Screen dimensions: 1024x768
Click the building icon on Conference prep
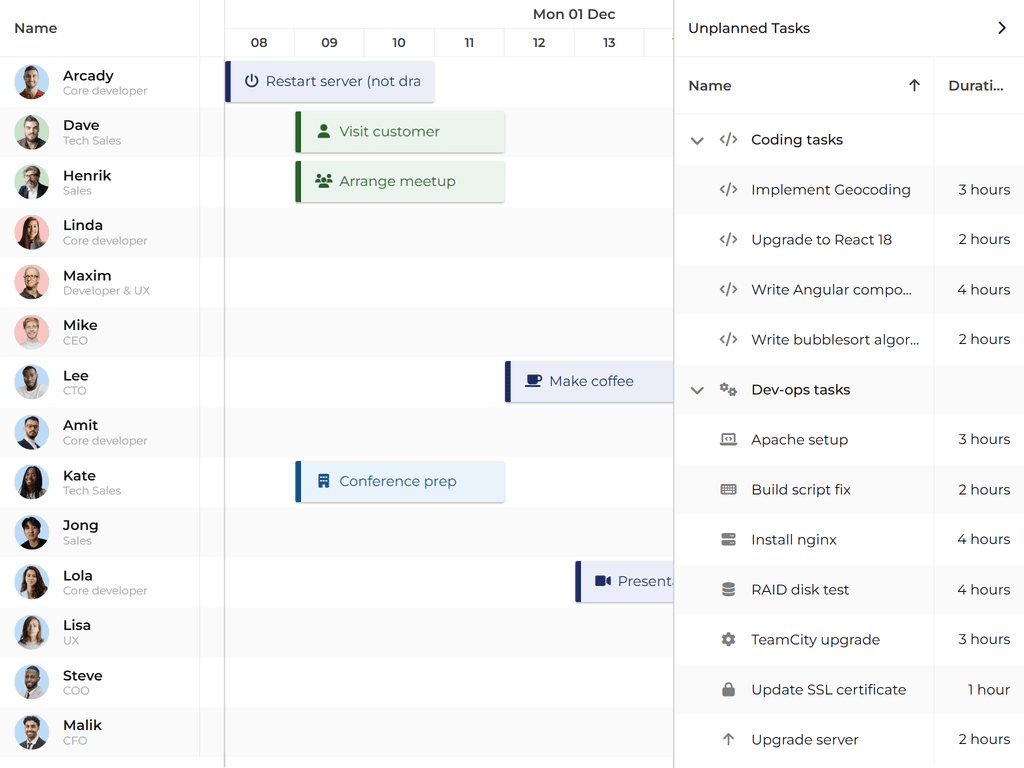coord(323,481)
